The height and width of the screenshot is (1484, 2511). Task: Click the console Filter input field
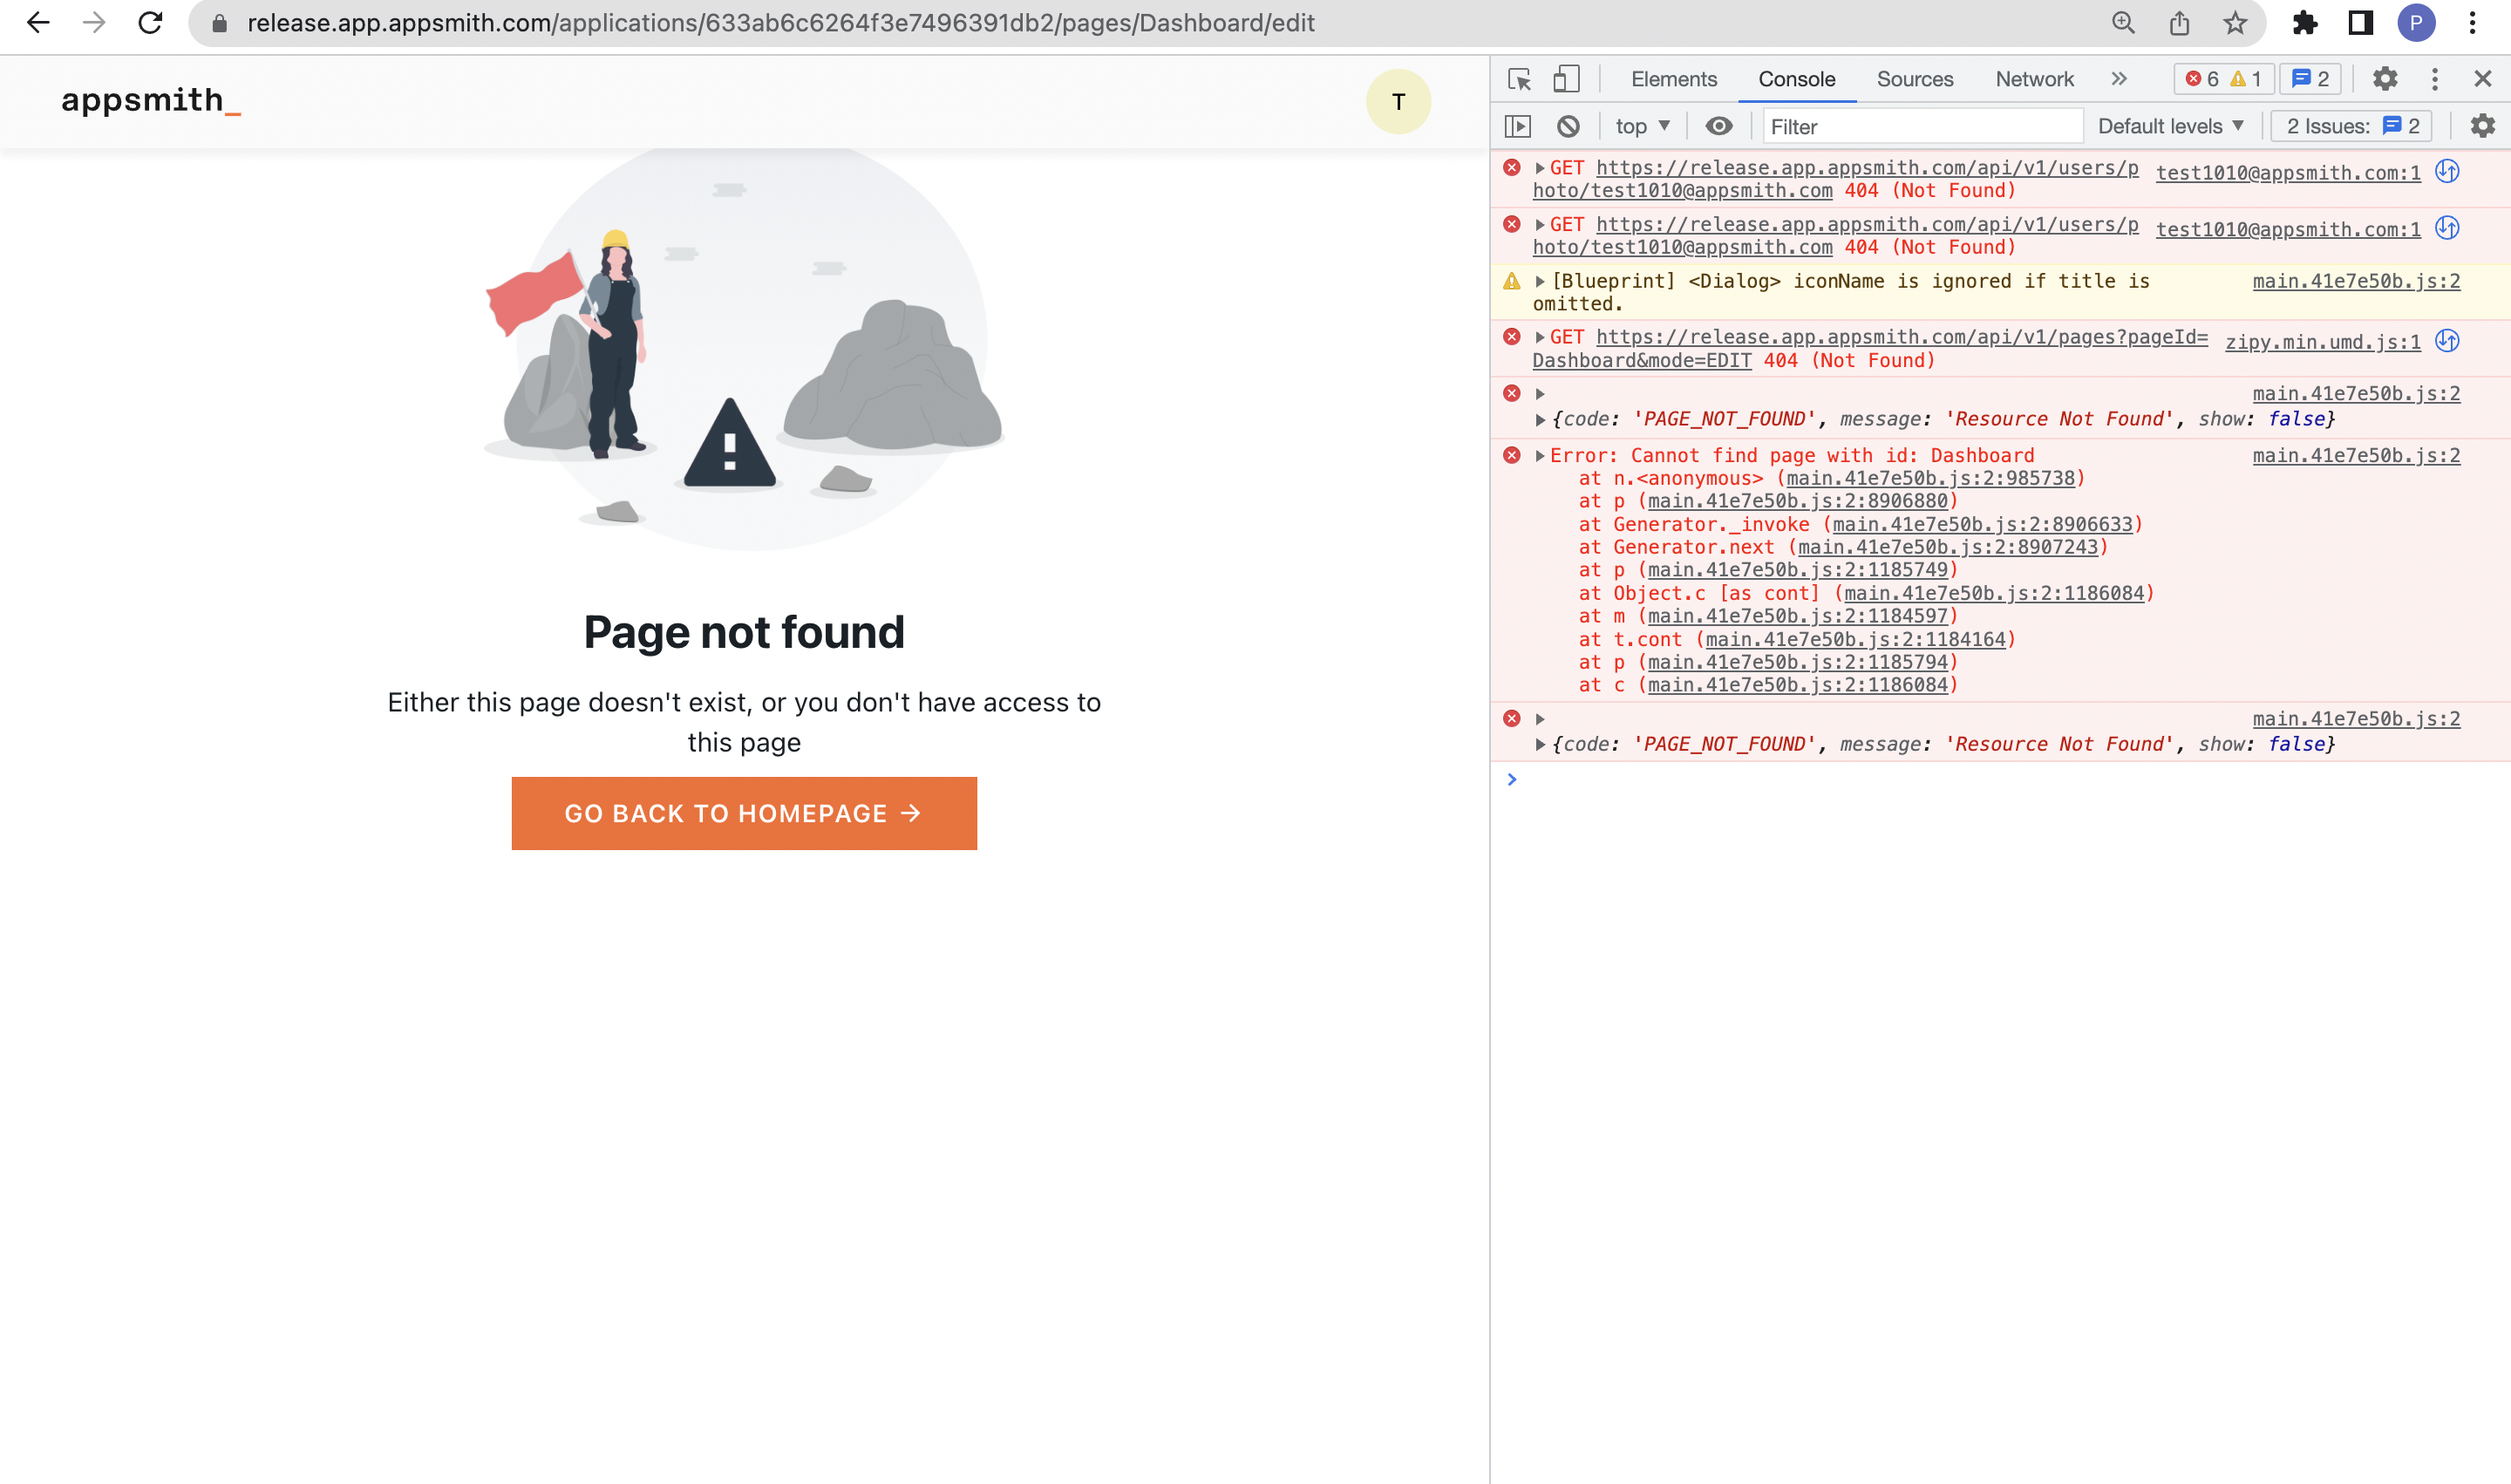click(1920, 126)
